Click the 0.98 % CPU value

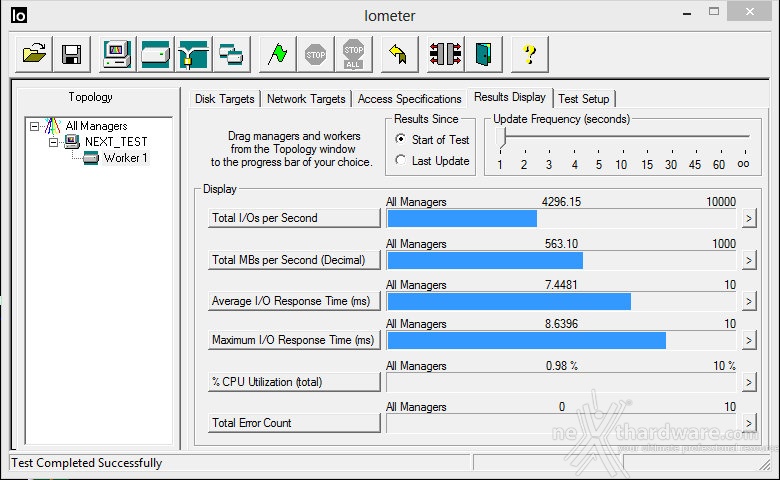point(562,366)
